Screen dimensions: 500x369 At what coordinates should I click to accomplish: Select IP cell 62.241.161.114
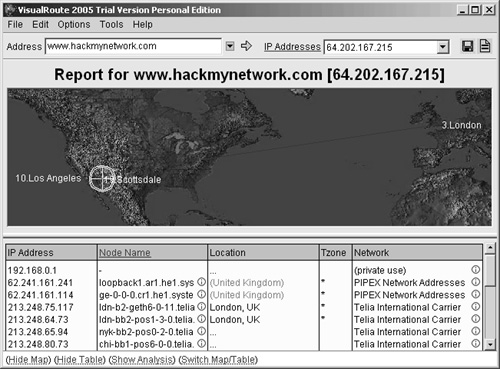coord(40,295)
